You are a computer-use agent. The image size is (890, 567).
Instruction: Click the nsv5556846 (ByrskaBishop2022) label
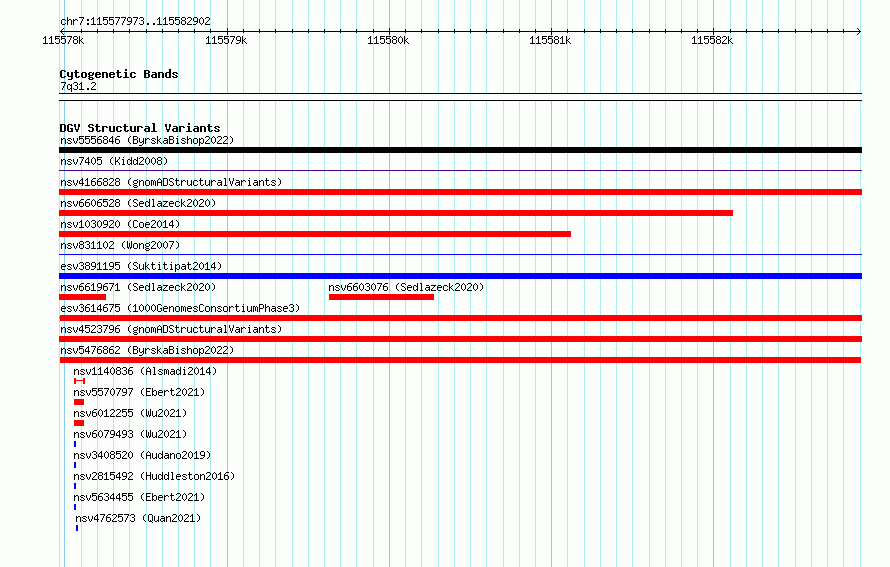[x=147, y=140]
